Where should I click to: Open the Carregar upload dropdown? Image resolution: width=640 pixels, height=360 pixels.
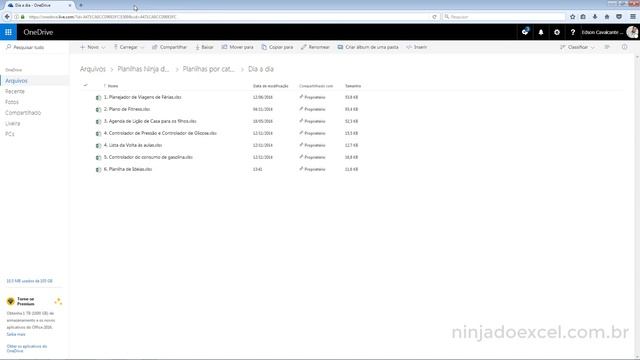[129, 47]
